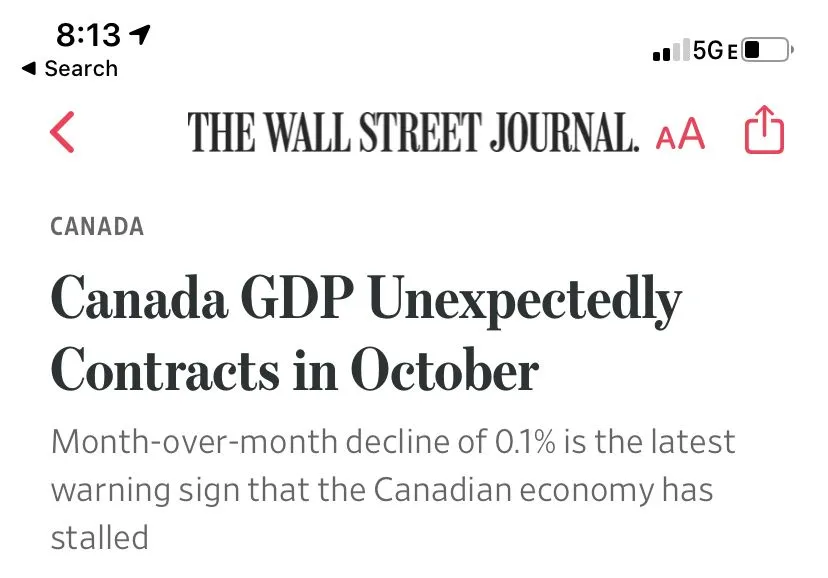This screenshot has width=828, height=578.
Task: Tap the 'Month-over-month decline' subheadline line
Action: click(x=393, y=441)
